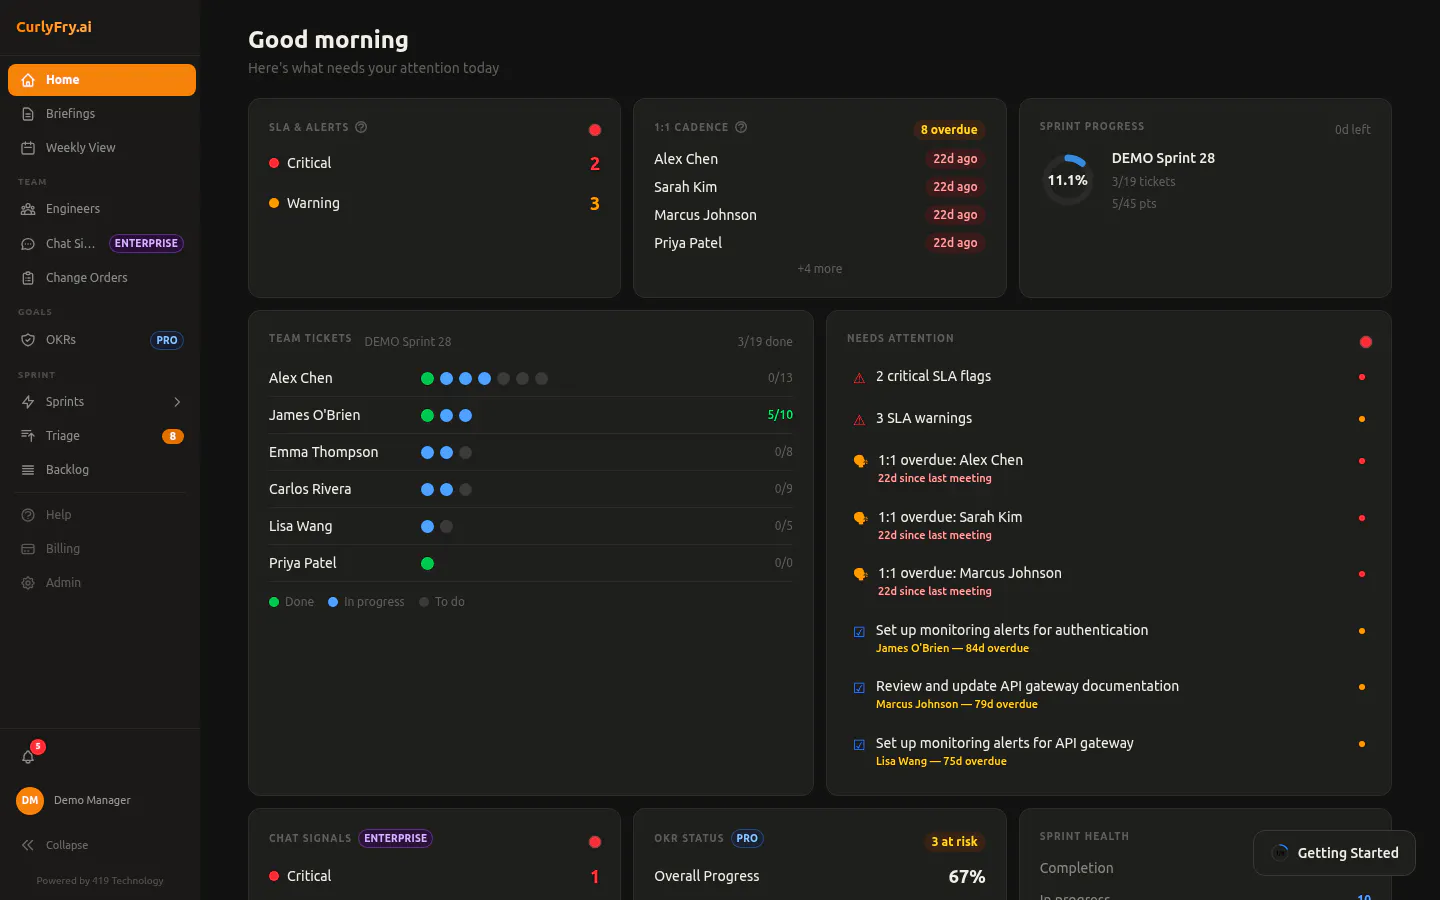Click the Admin gear icon
This screenshot has width=1440, height=900.
click(x=28, y=583)
